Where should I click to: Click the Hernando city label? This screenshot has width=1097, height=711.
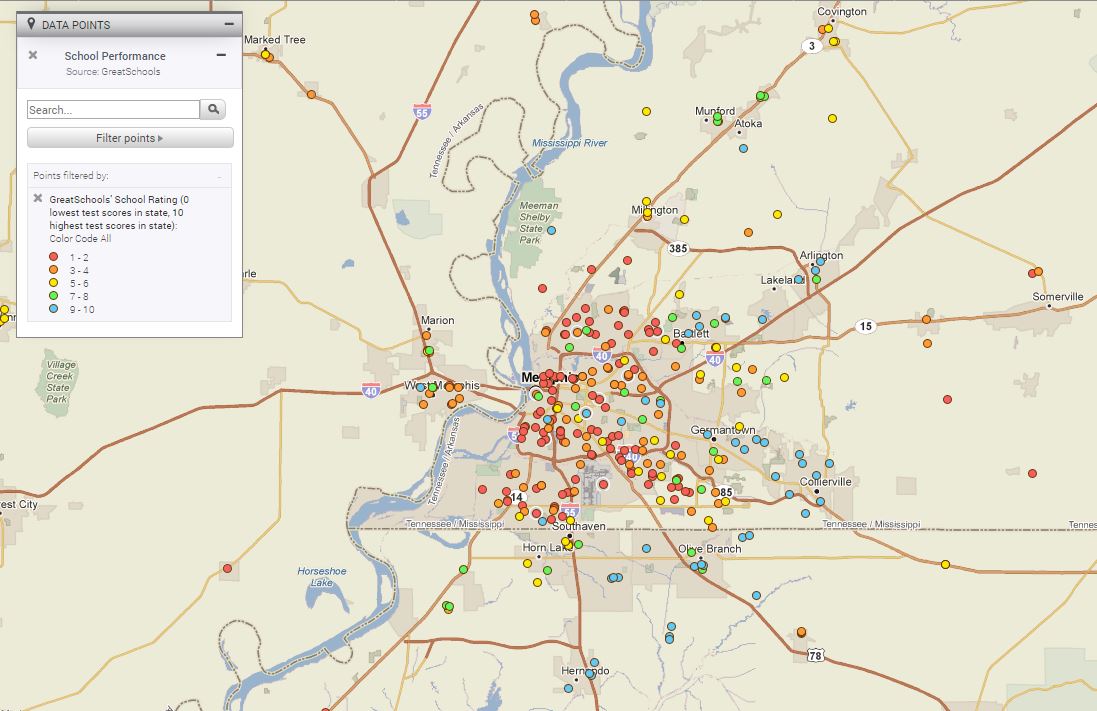coord(585,670)
